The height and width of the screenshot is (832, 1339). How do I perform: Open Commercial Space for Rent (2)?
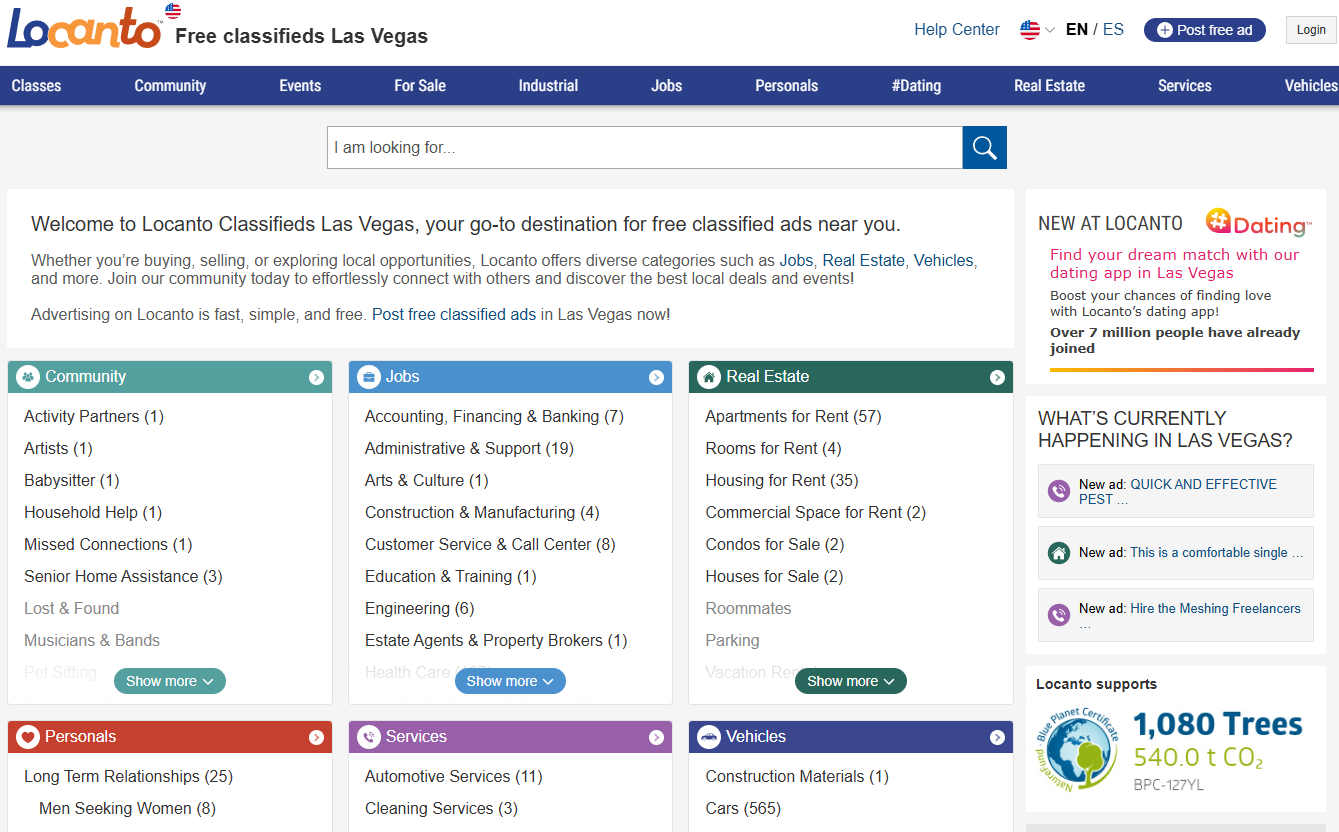(x=815, y=513)
